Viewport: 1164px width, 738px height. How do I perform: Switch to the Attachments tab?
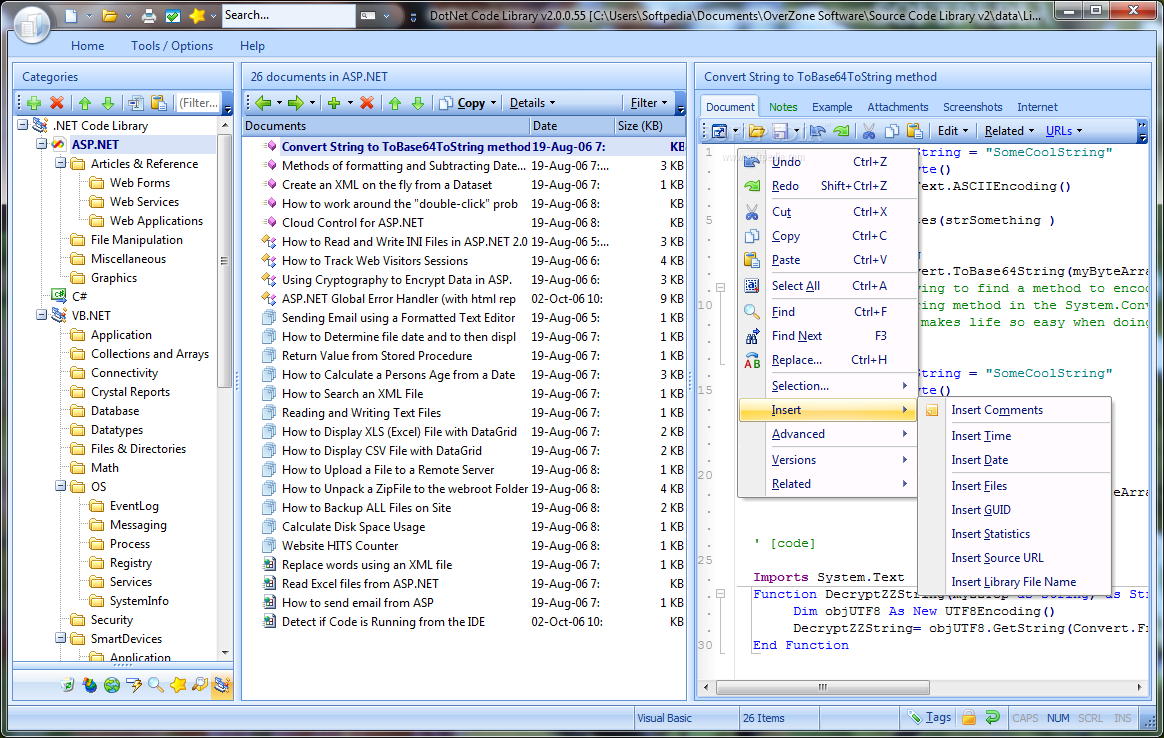(897, 107)
